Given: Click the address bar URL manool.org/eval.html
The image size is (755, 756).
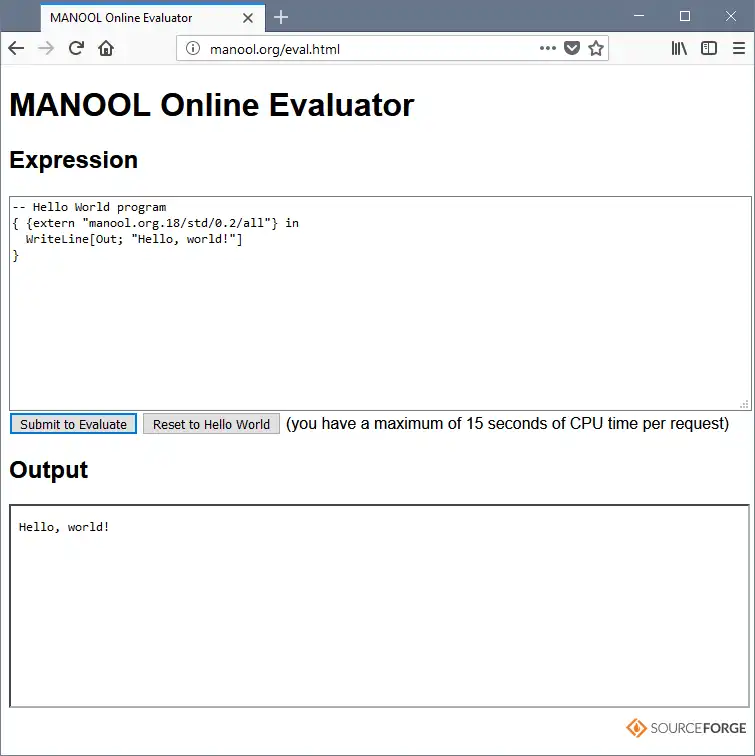Looking at the screenshot, I should (275, 49).
